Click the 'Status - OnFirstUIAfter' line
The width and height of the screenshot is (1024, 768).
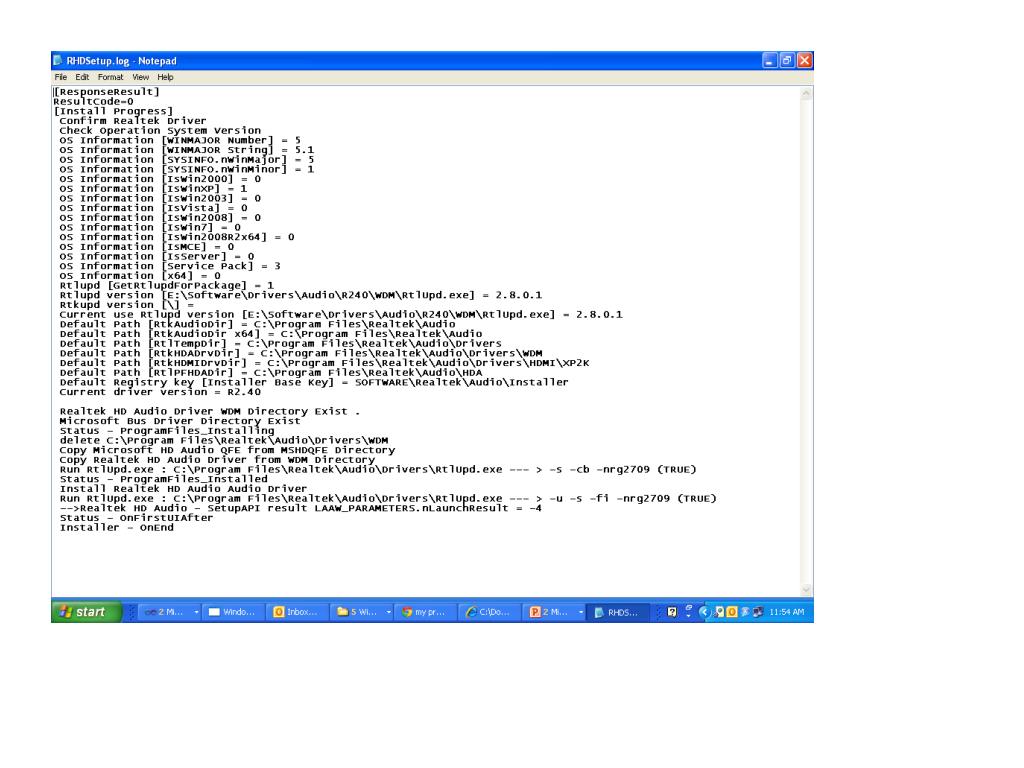point(136,518)
